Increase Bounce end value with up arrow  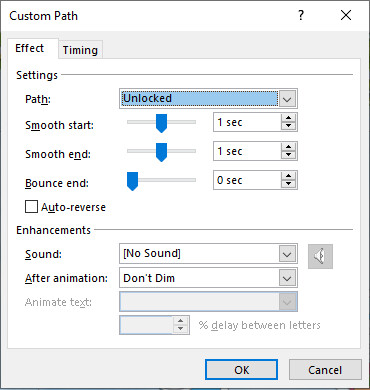tap(288, 176)
